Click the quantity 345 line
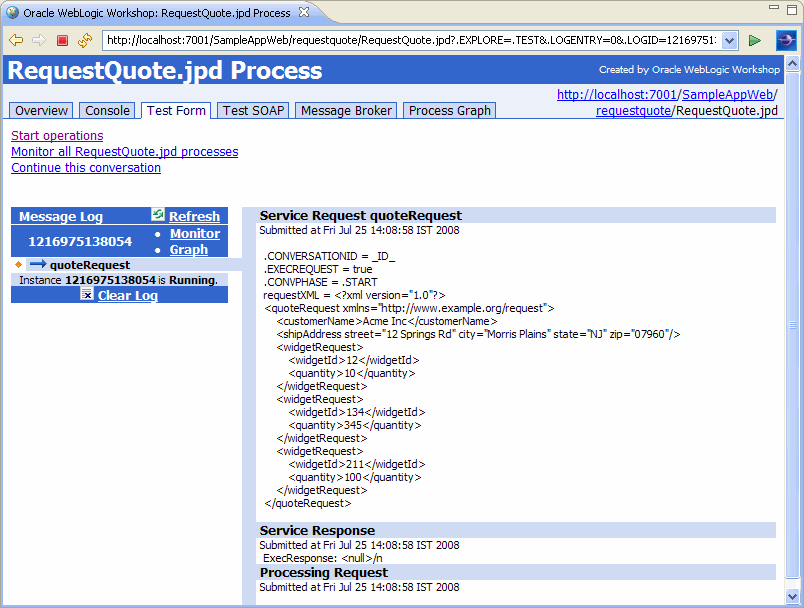Screen dimensions: 804x608 (x=355, y=425)
